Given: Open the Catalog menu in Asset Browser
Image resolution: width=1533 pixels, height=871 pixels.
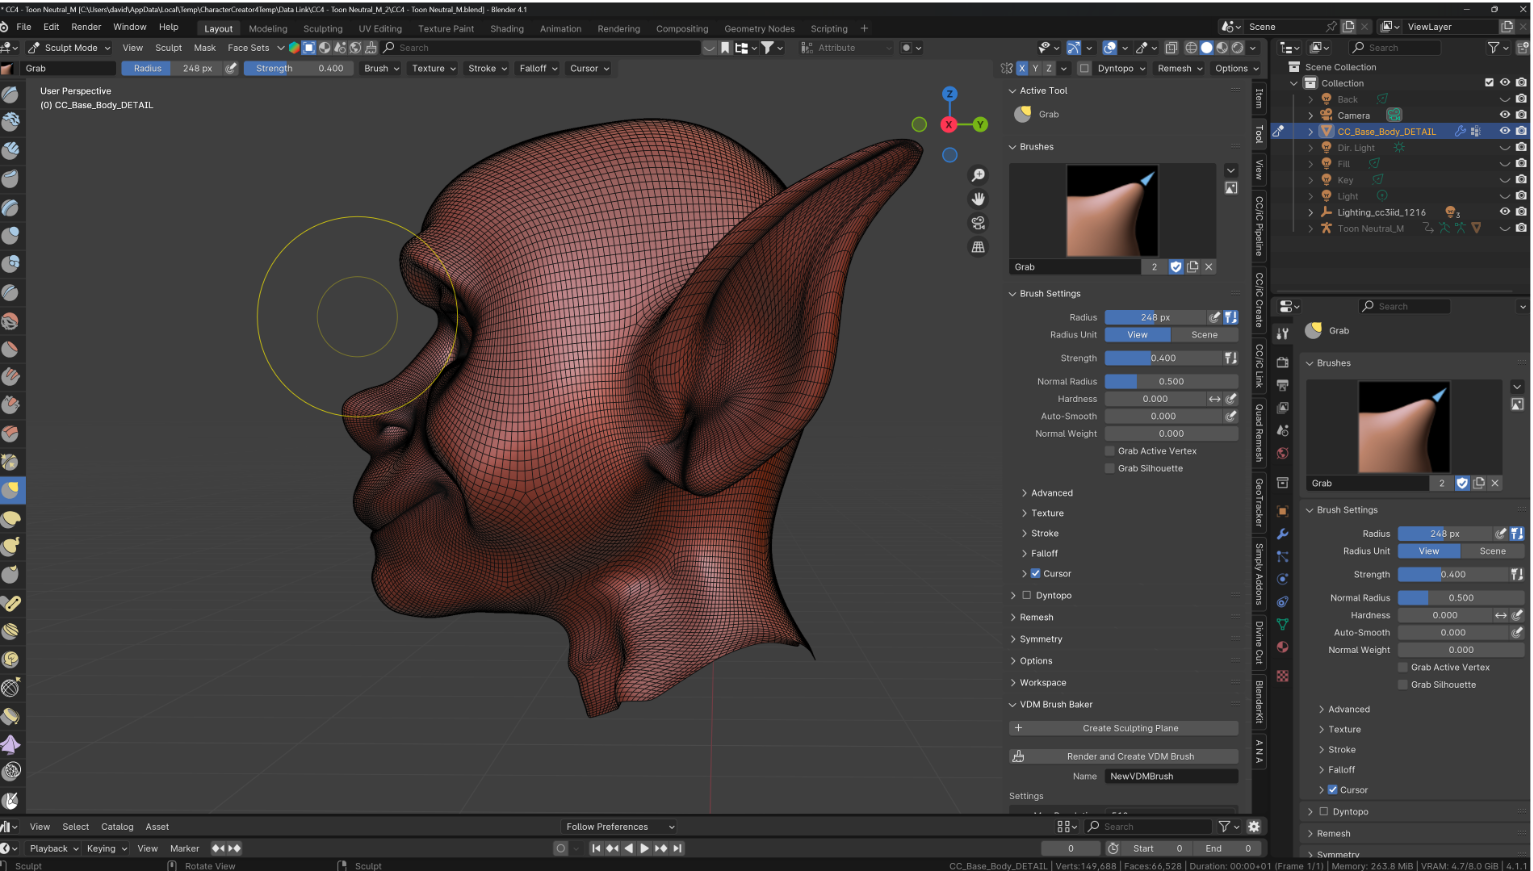Looking at the screenshot, I should click(x=117, y=827).
